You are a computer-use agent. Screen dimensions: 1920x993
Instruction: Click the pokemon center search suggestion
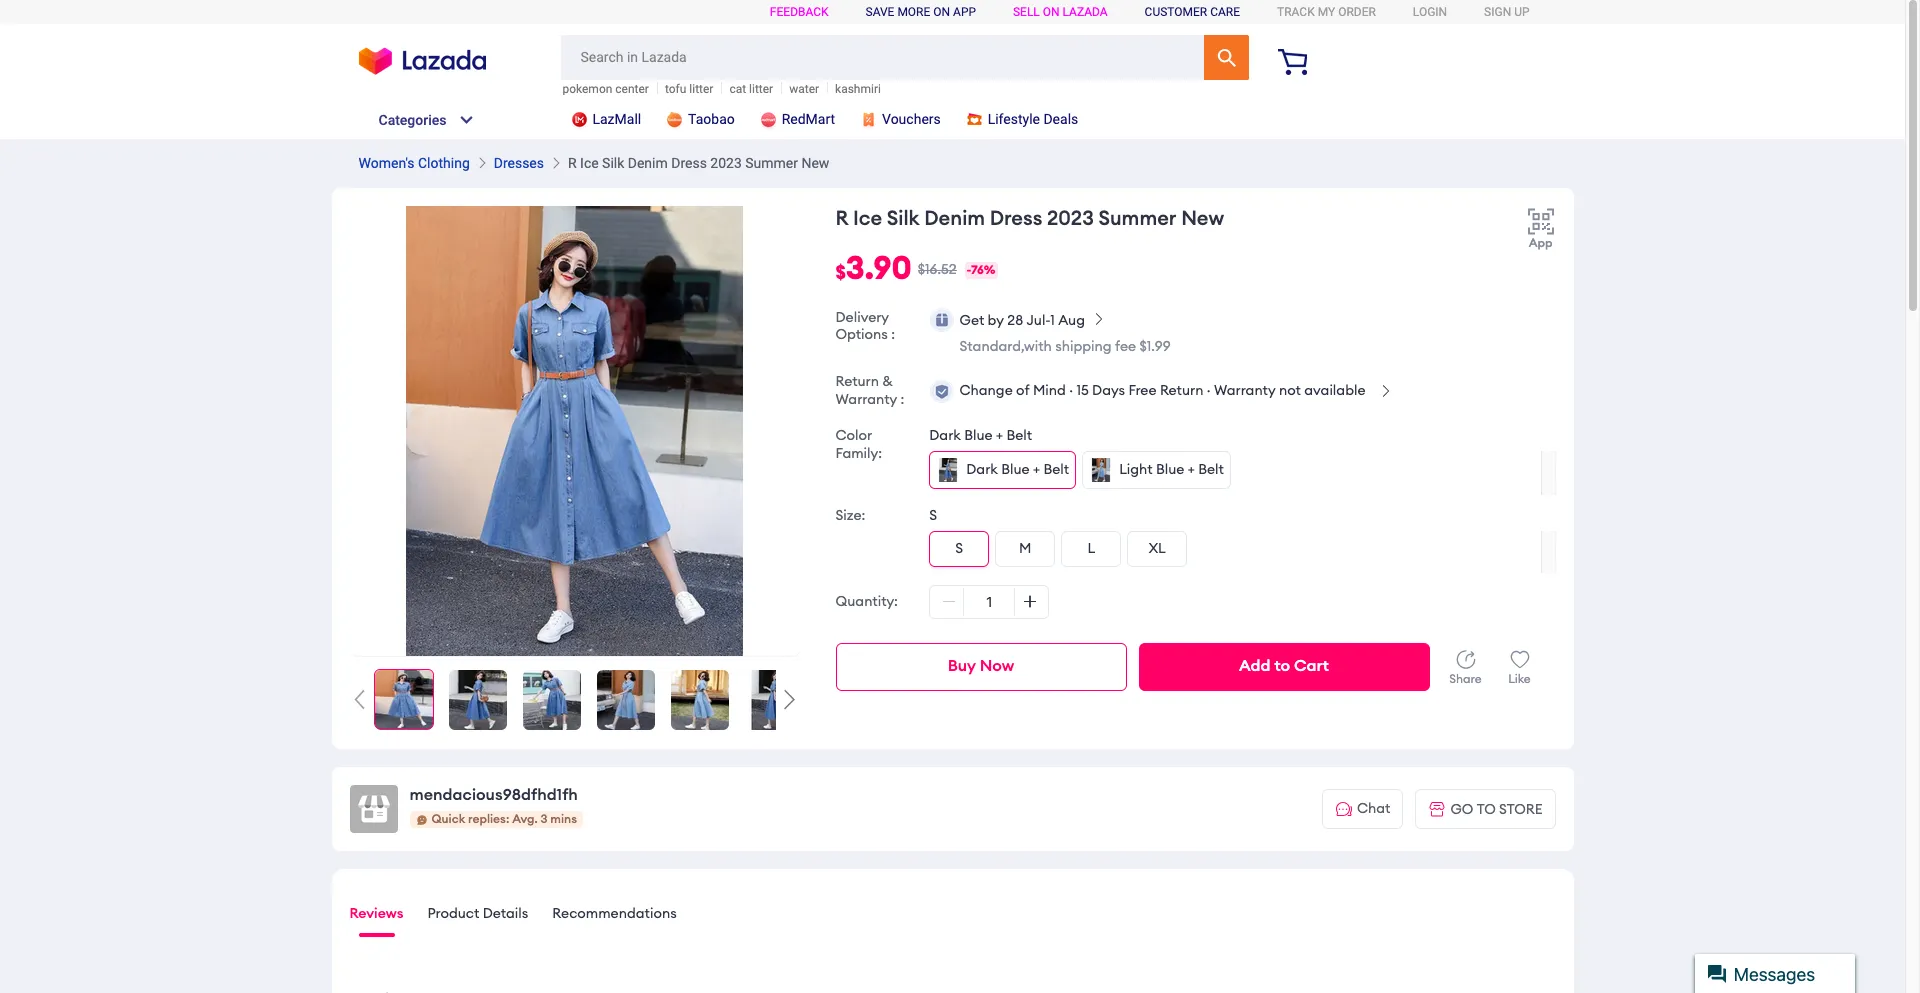pos(605,89)
